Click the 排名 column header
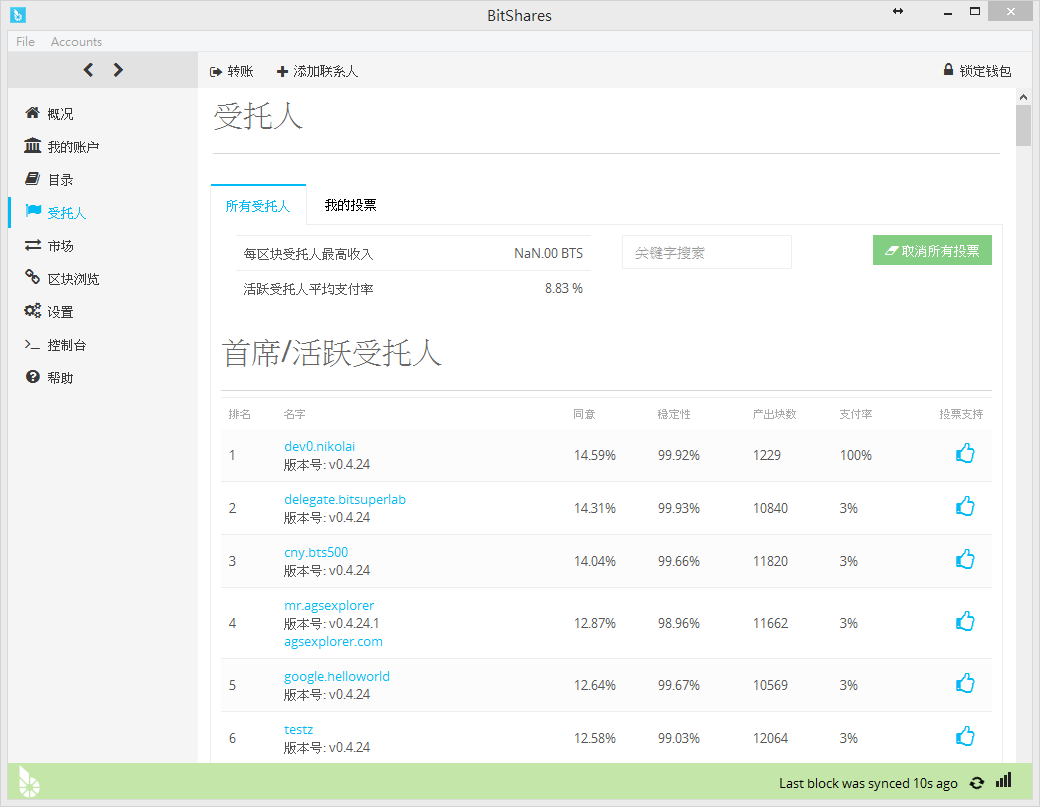Viewport: 1040px width, 807px height. click(x=239, y=414)
